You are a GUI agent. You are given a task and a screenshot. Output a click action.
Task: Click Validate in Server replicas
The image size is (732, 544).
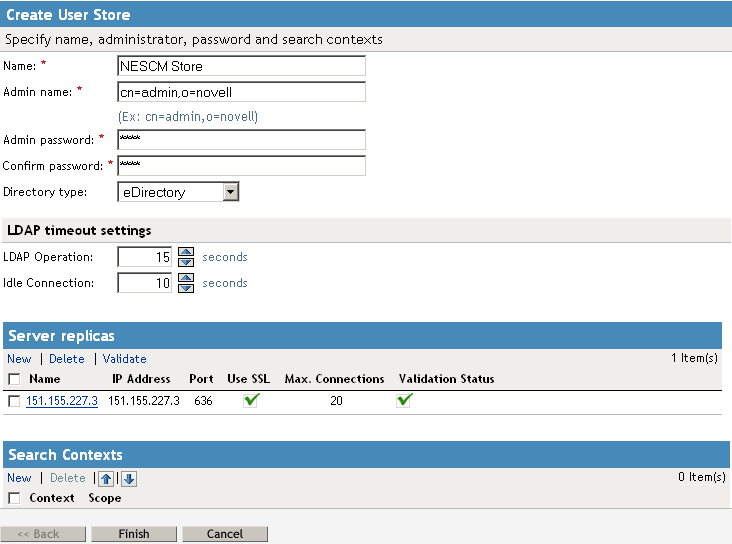click(x=125, y=359)
